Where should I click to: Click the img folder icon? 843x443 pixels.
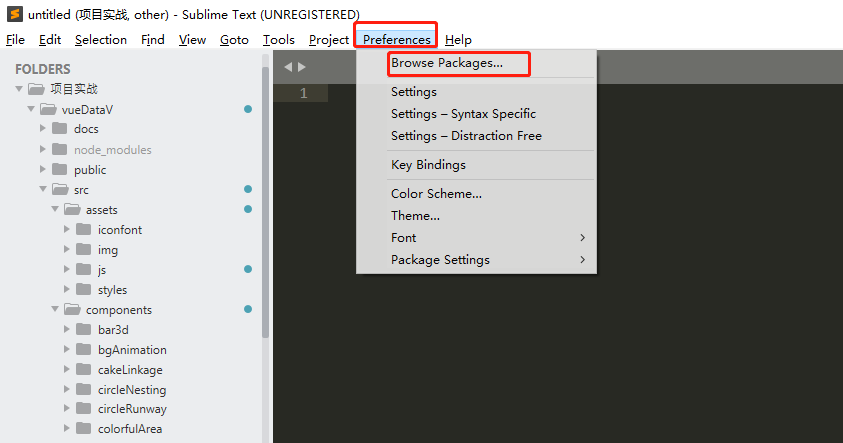tap(84, 249)
